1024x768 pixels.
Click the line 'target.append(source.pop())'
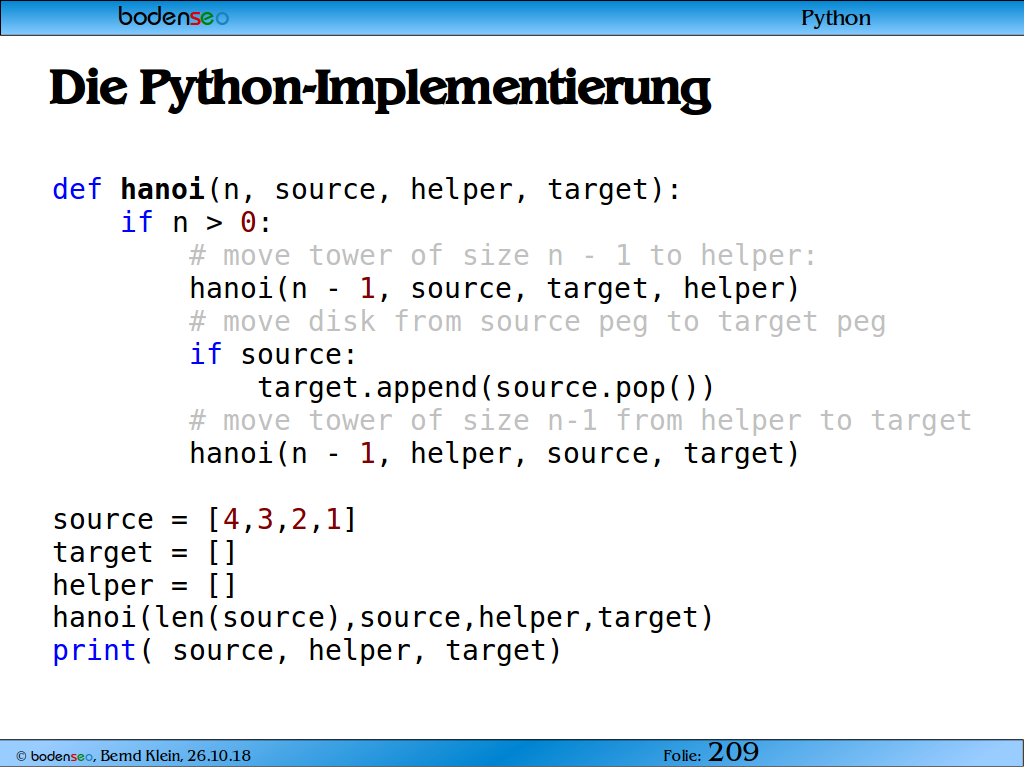click(x=486, y=388)
